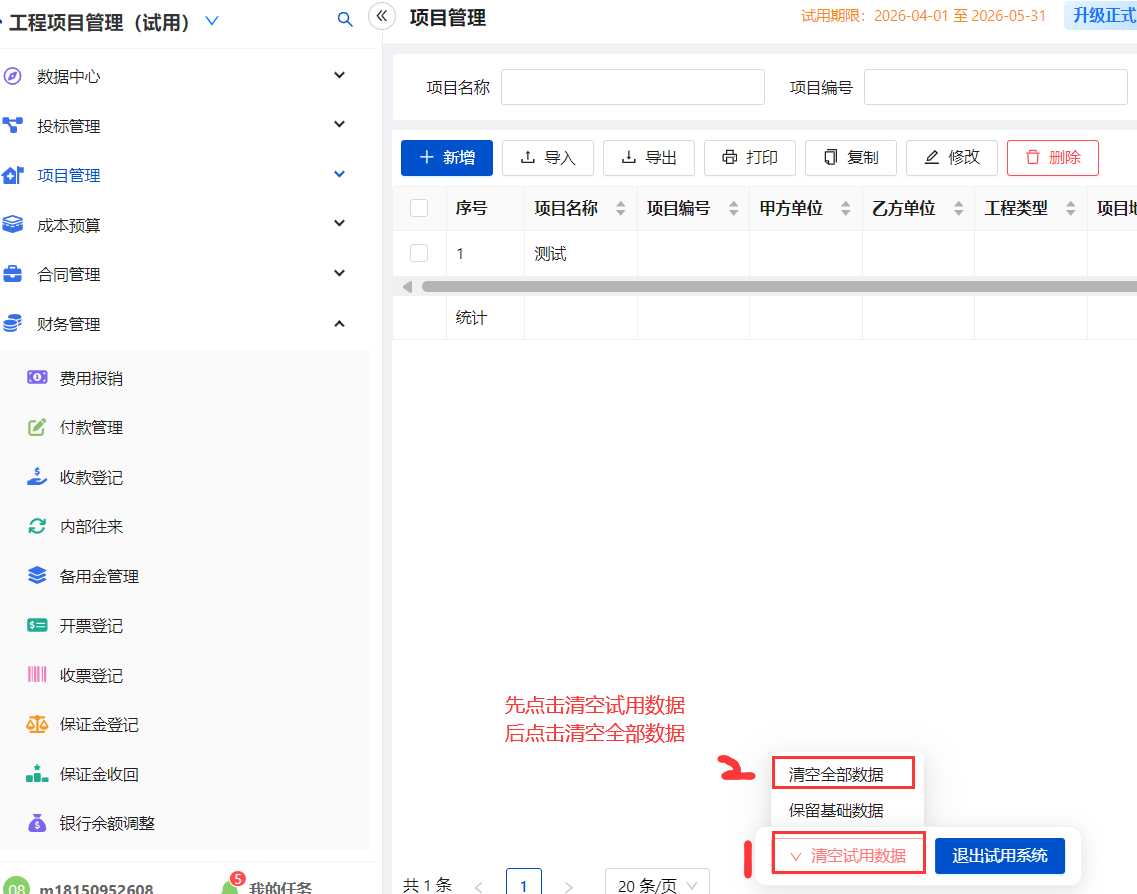Go to pagination page 1
Image resolution: width=1137 pixels, height=894 pixels.
pos(524,883)
